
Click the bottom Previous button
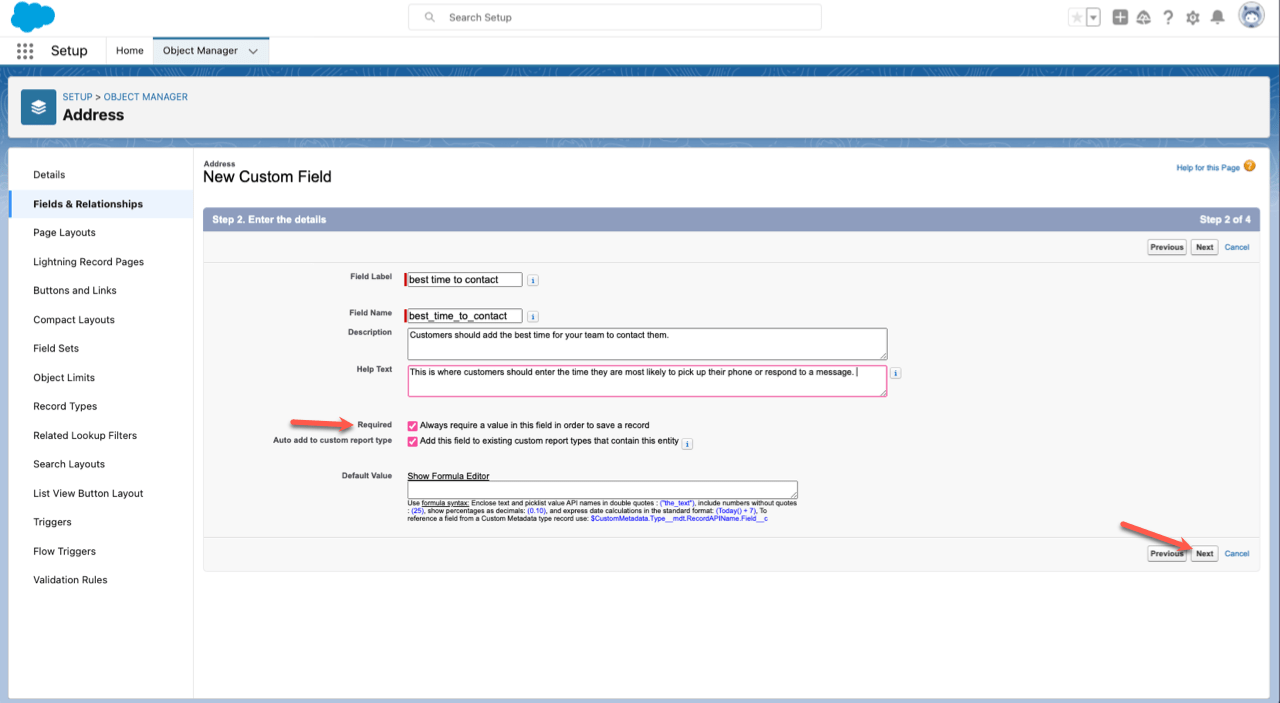coord(1167,553)
